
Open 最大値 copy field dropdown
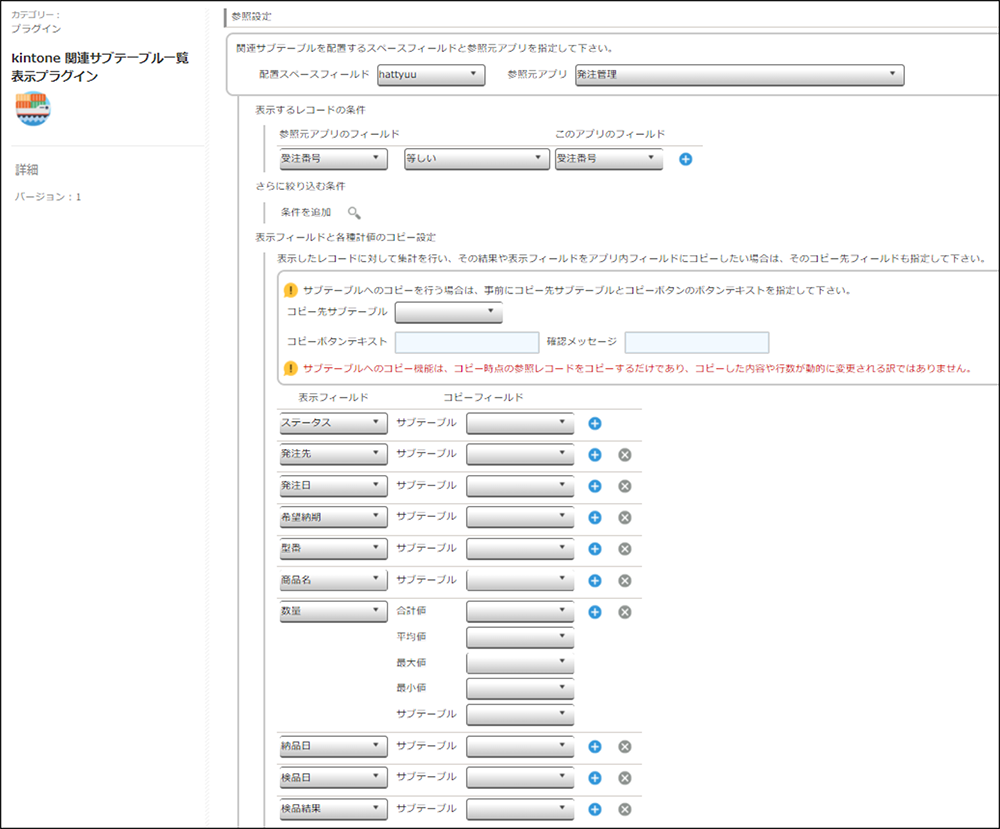[x=520, y=663]
